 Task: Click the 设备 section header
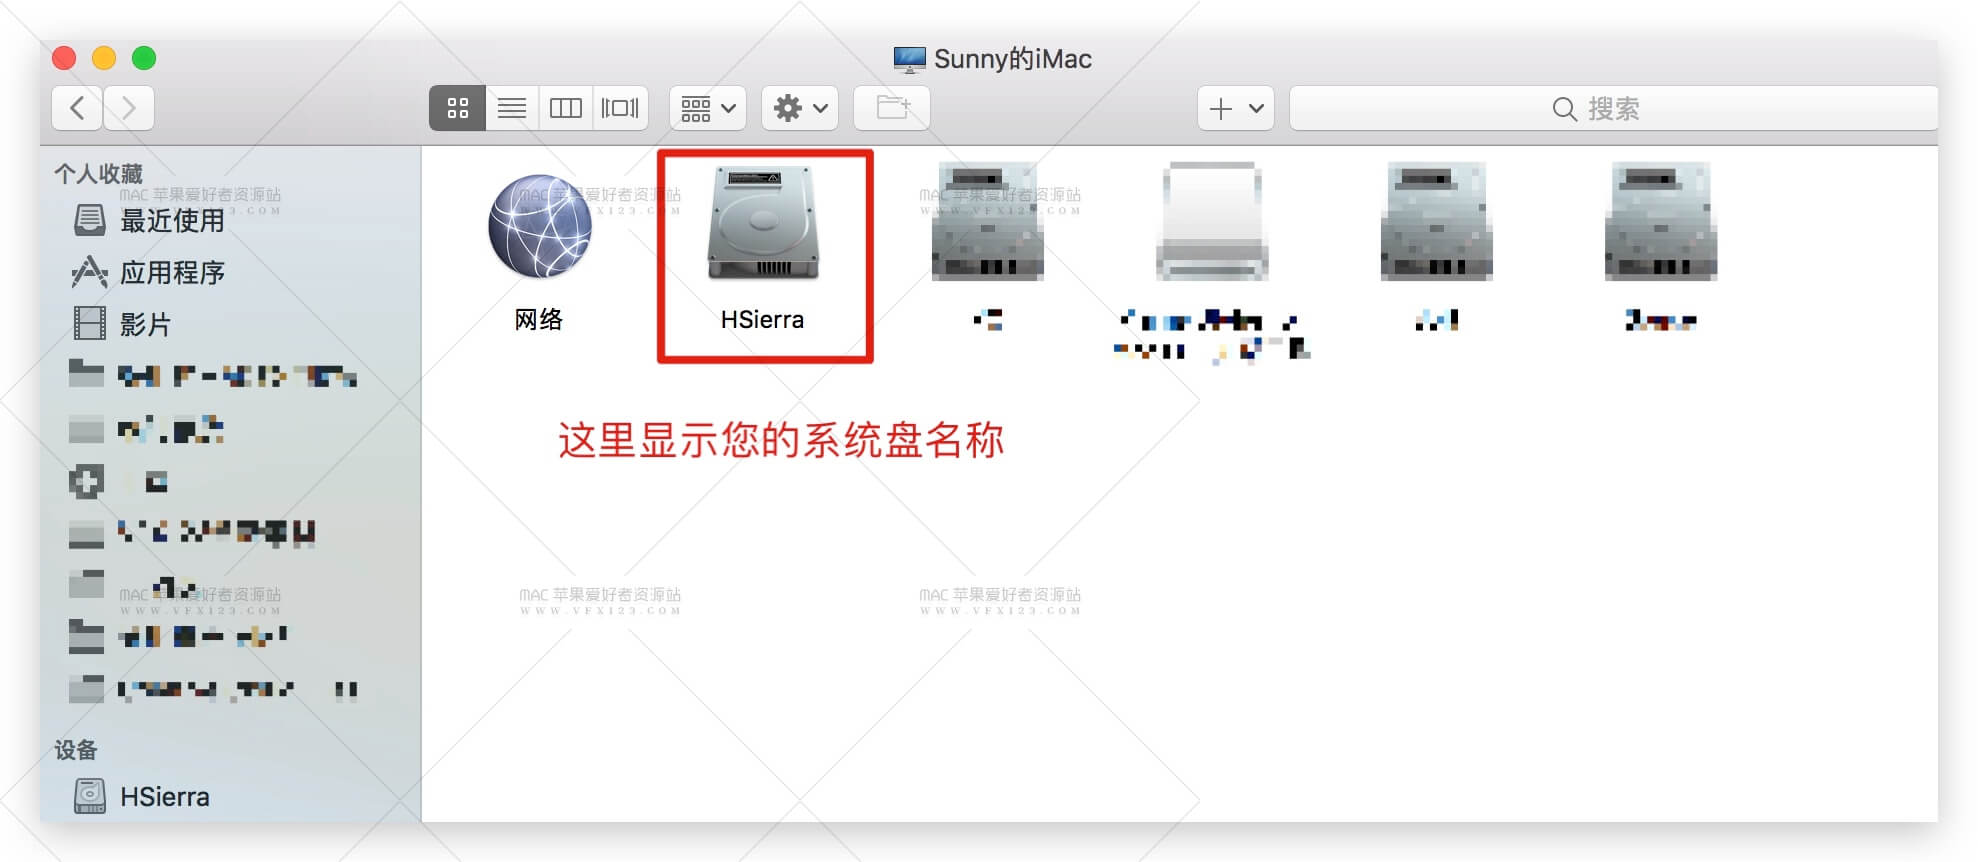pyautogui.click(x=76, y=750)
